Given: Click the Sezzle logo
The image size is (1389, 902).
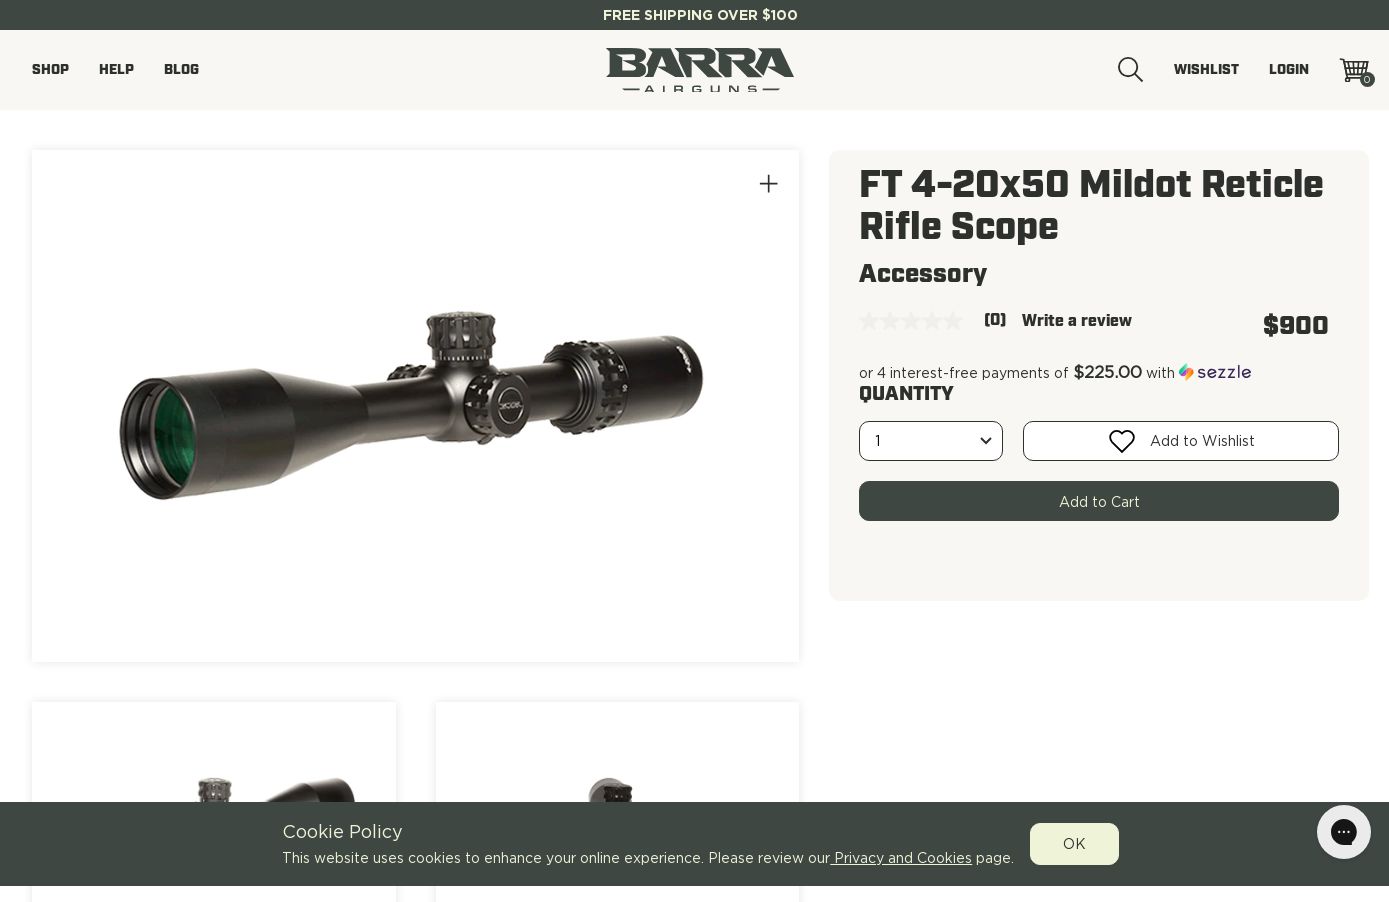Looking at the screenshot, I should [x=1215, y=372].
